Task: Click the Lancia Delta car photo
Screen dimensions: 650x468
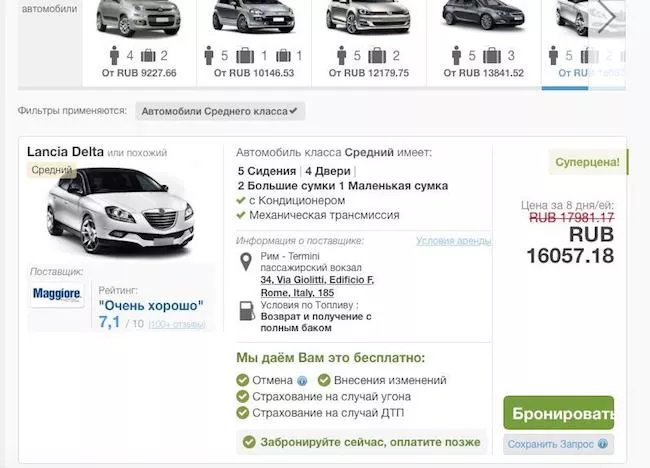Action: point(120,214)
